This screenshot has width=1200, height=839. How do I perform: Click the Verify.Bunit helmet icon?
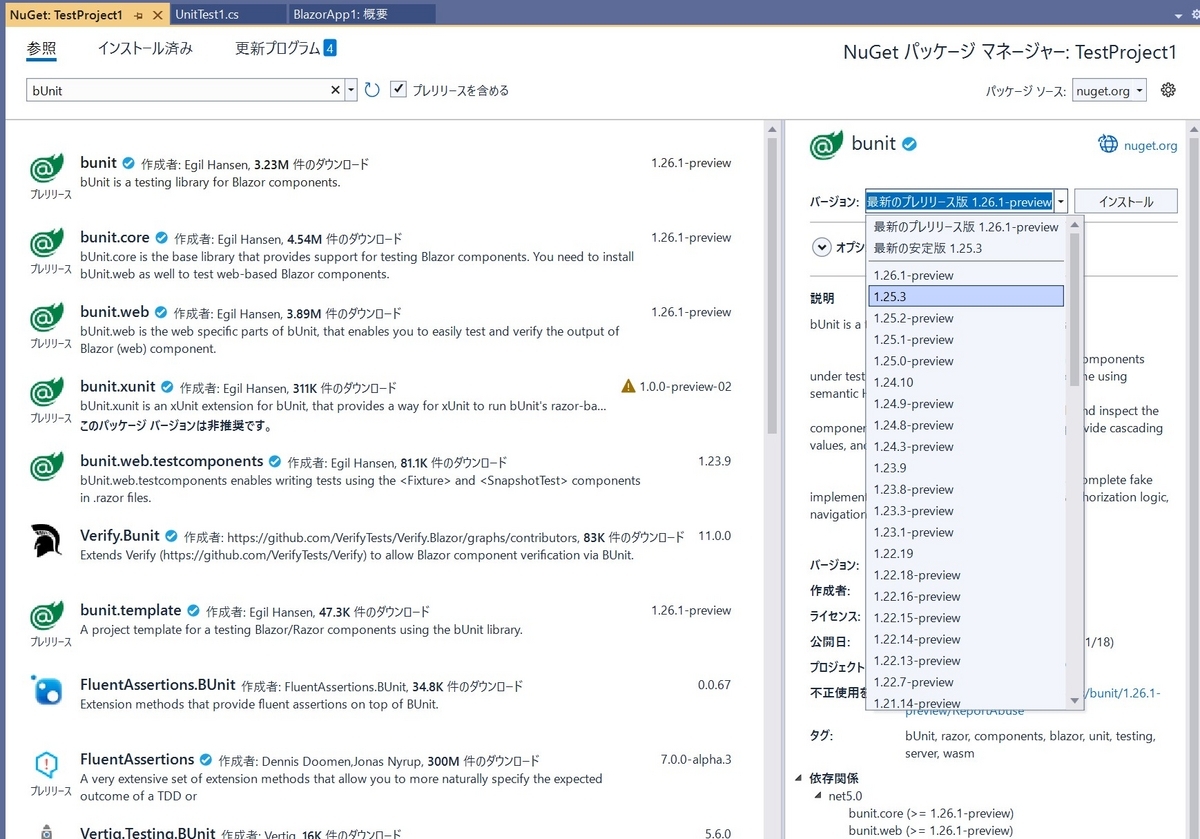point(47,541)
